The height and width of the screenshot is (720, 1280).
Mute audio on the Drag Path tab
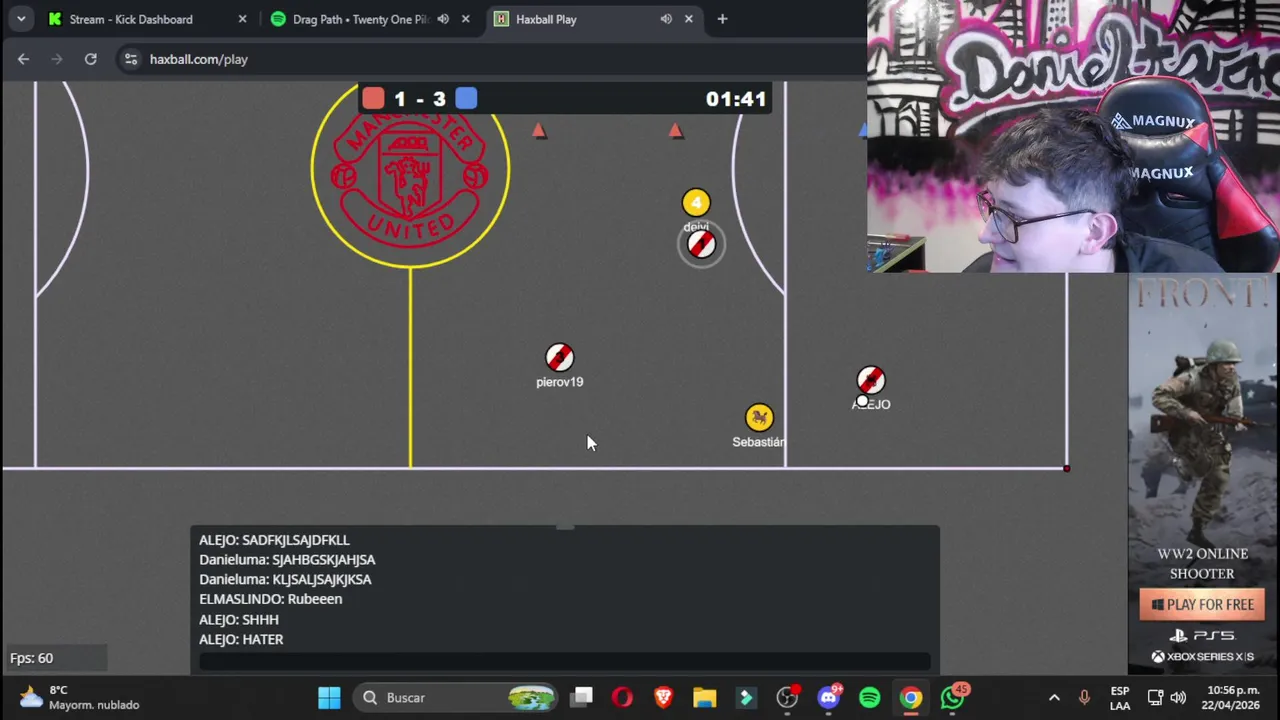(x=443, y=19)
